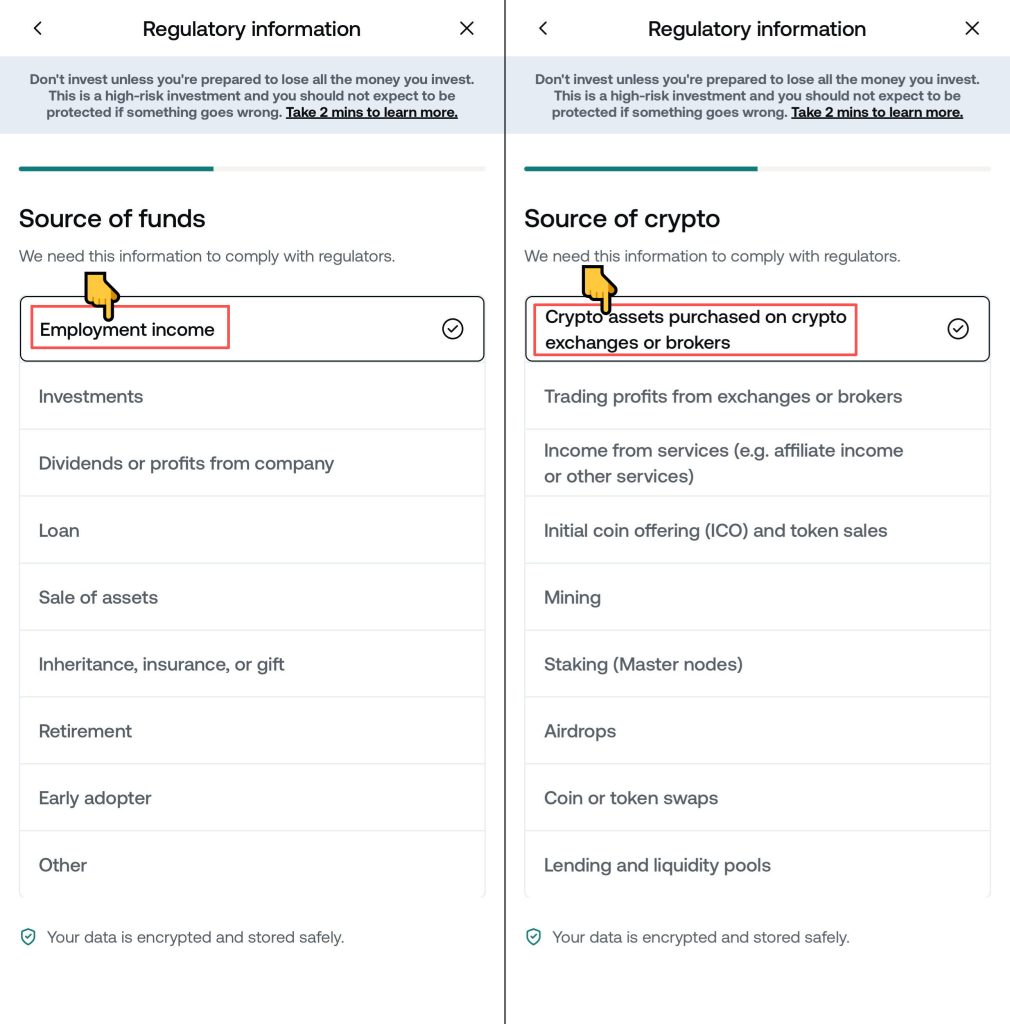Choose Loan as source of funds

click(x=252, y=531)
